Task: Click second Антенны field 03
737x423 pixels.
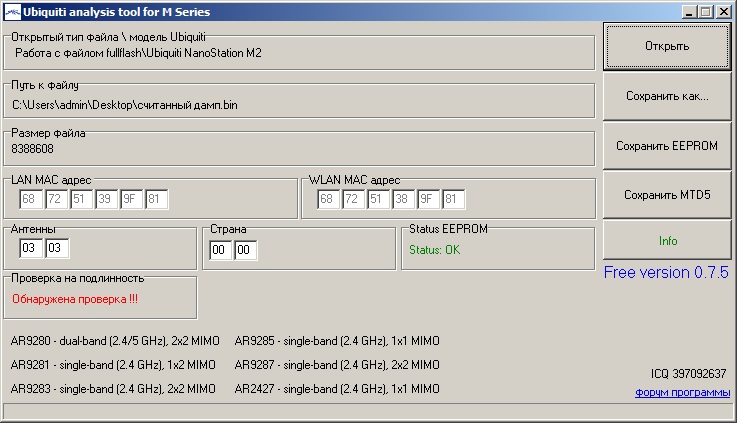Action: click(57, 248)
